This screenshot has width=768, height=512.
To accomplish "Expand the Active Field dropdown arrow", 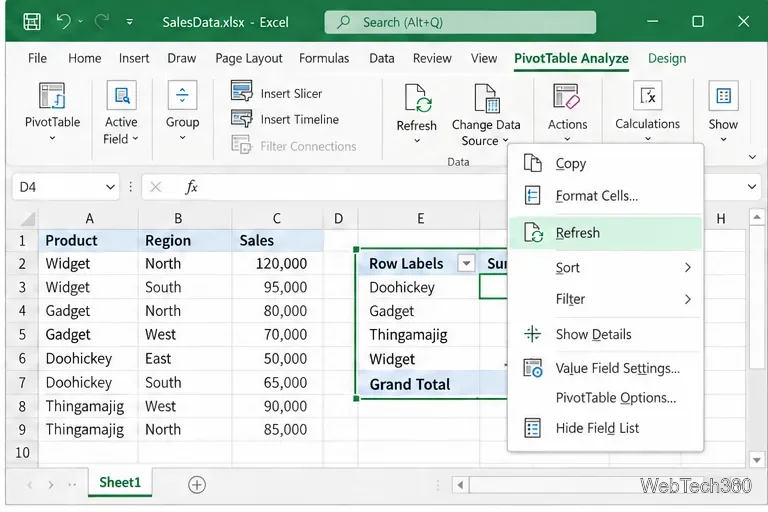I will coord(135,139).
